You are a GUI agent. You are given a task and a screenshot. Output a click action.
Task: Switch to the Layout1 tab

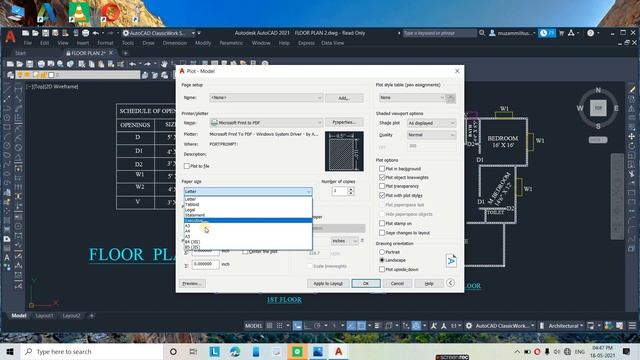click(x=44, y=316)
